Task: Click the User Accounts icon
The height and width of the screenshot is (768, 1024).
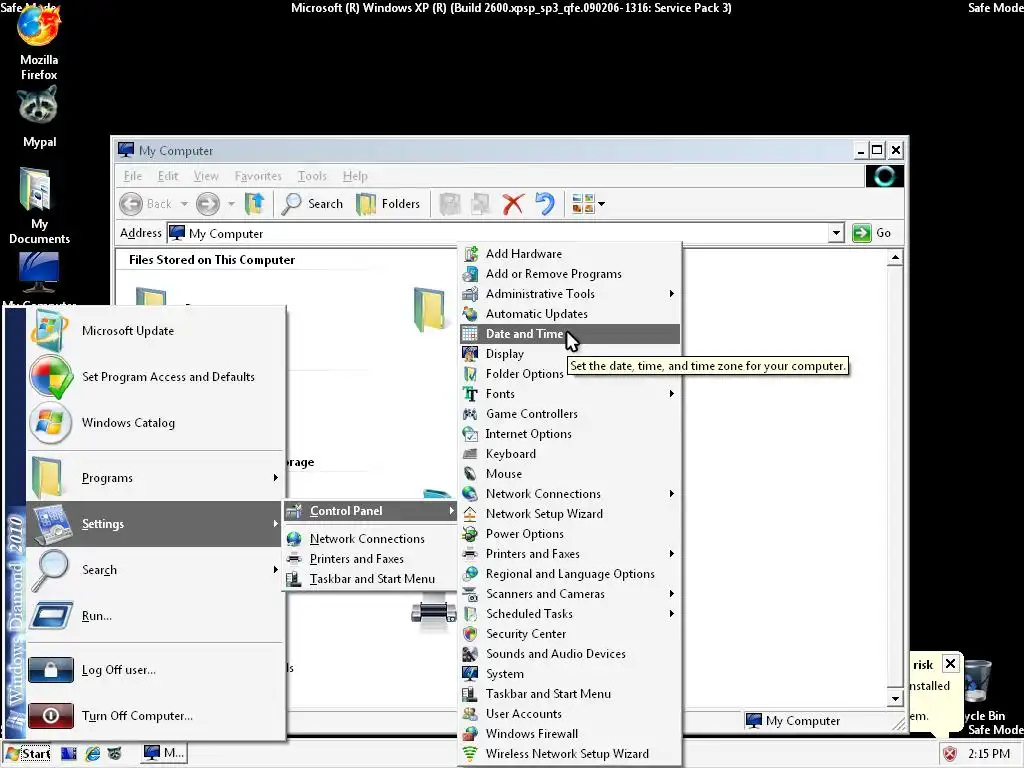Action: pos(470,714)
